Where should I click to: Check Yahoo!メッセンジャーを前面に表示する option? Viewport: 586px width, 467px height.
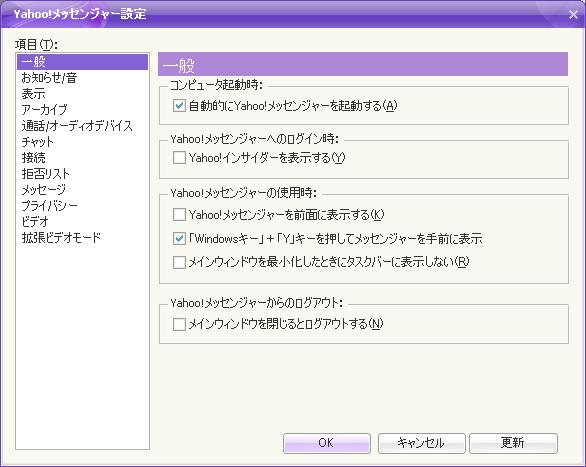(179, 215)
